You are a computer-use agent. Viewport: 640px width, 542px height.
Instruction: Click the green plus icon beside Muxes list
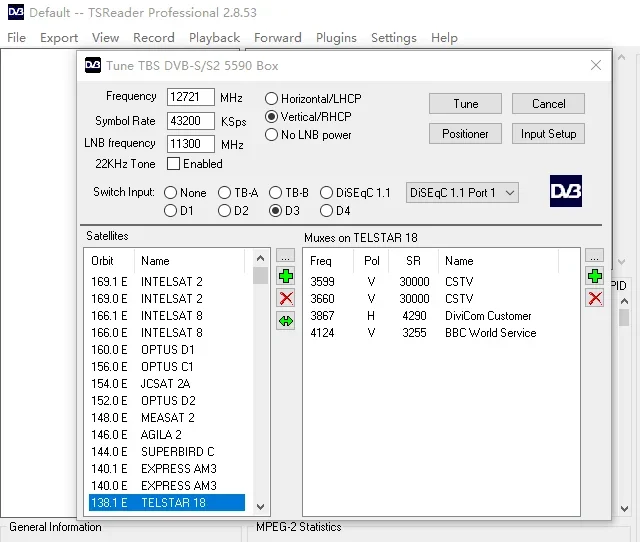[595, 276]
